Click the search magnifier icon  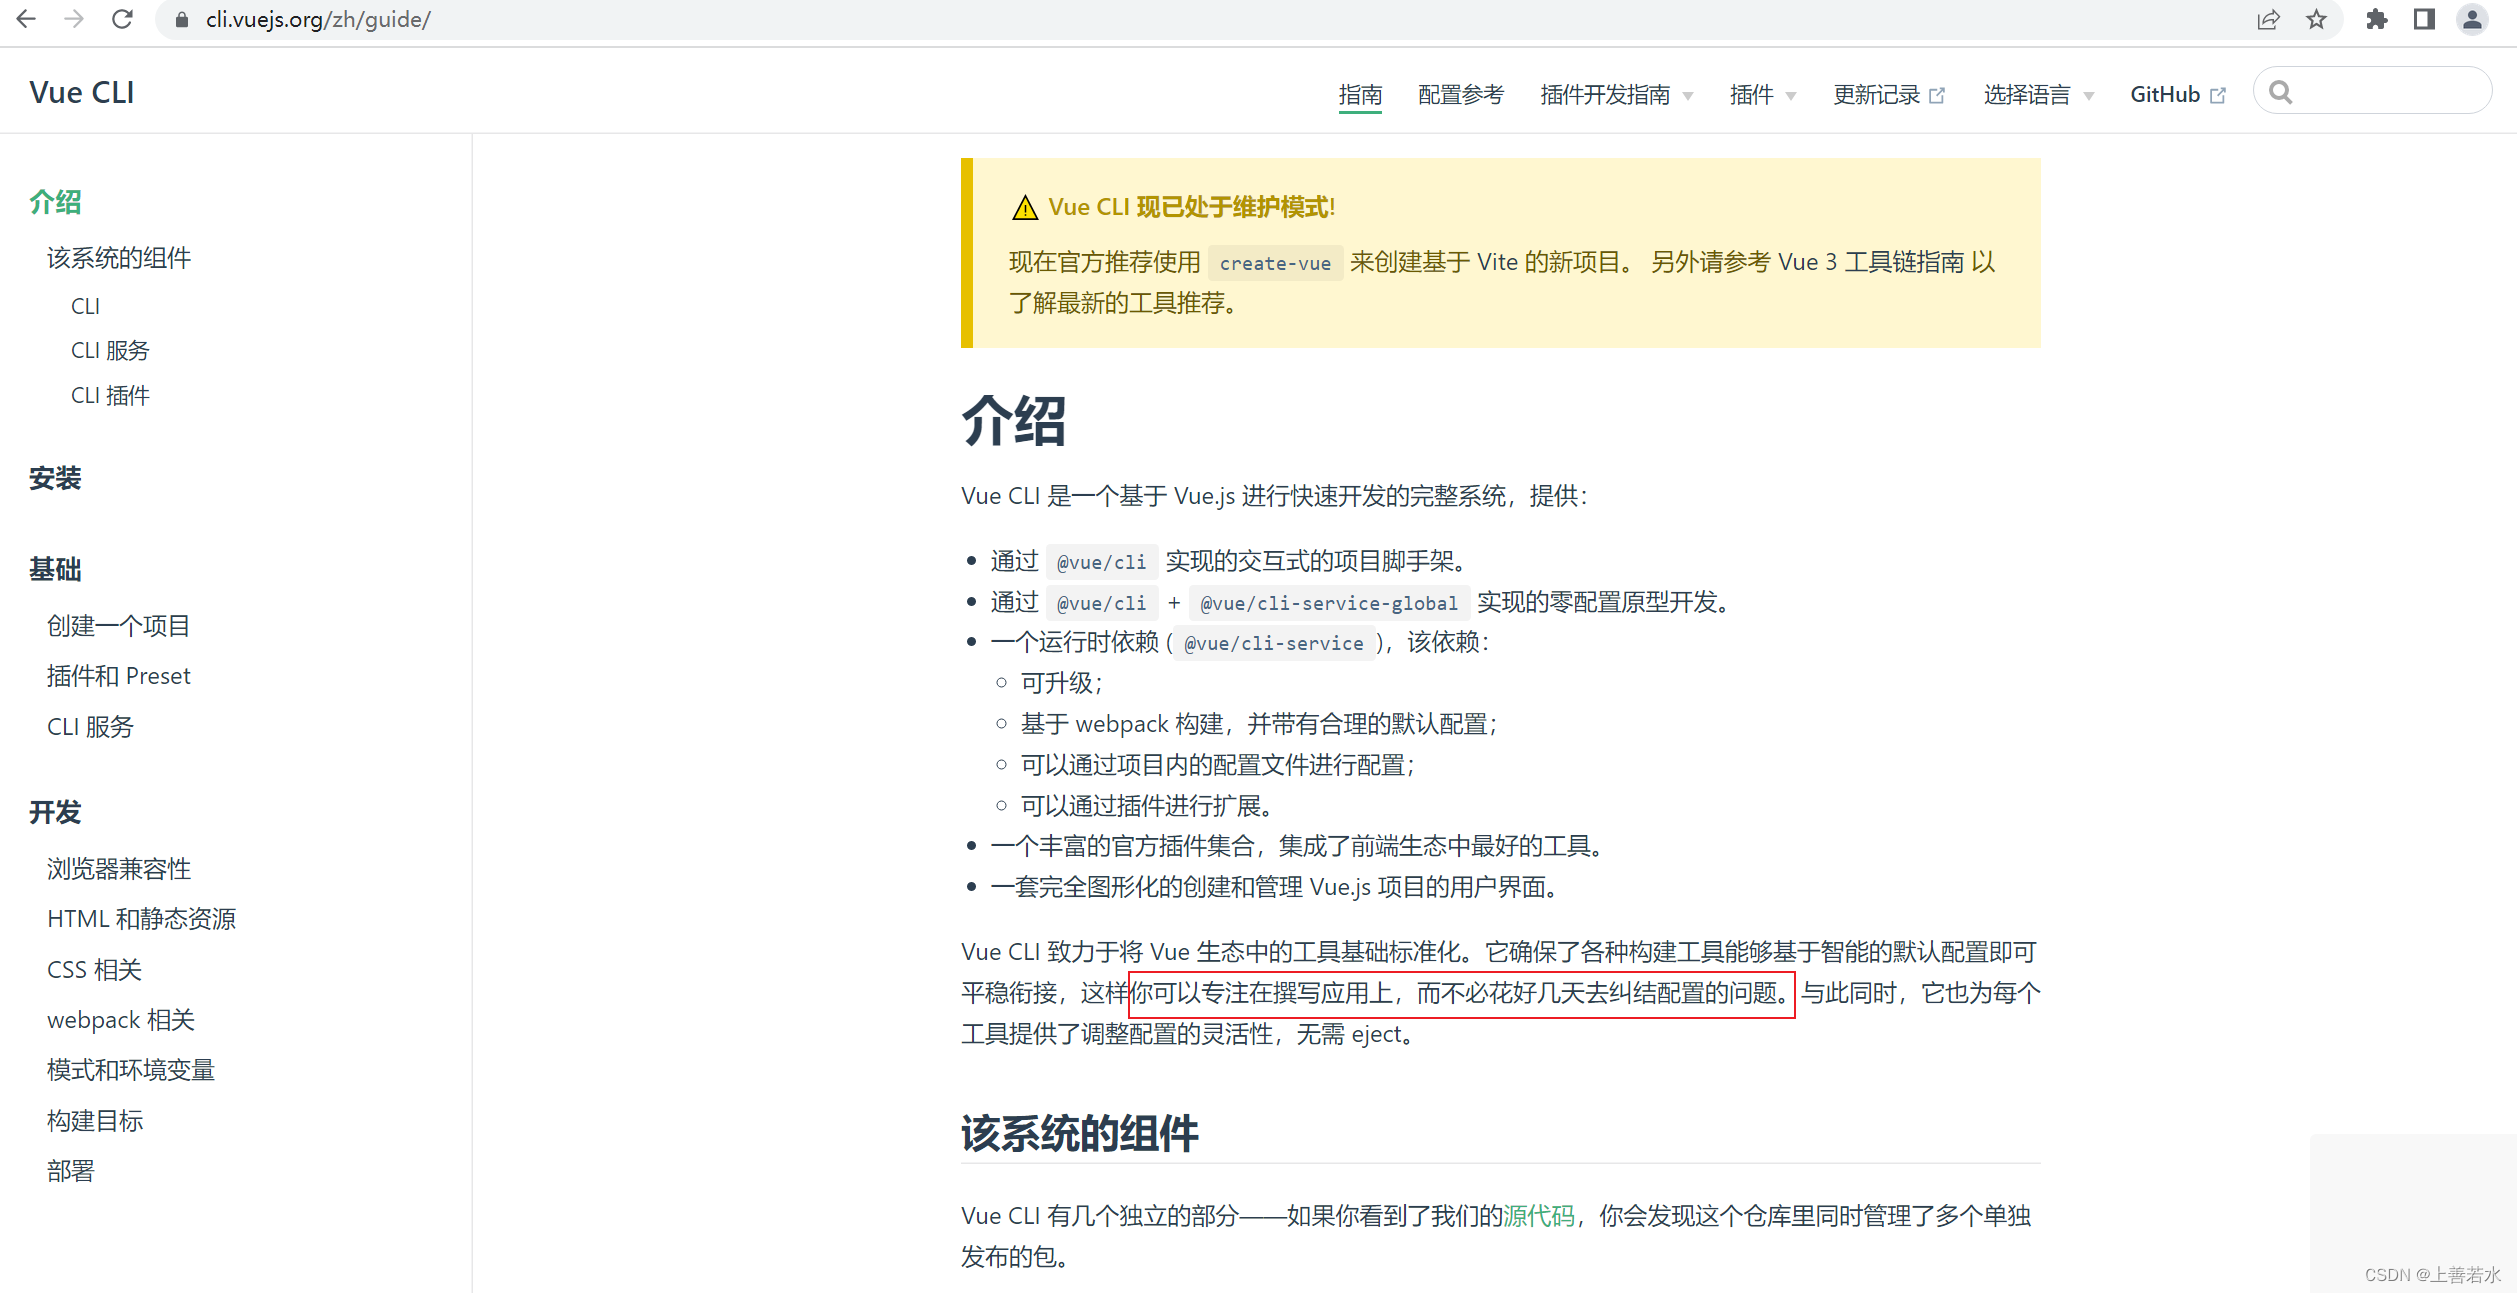click(2281, 92)
